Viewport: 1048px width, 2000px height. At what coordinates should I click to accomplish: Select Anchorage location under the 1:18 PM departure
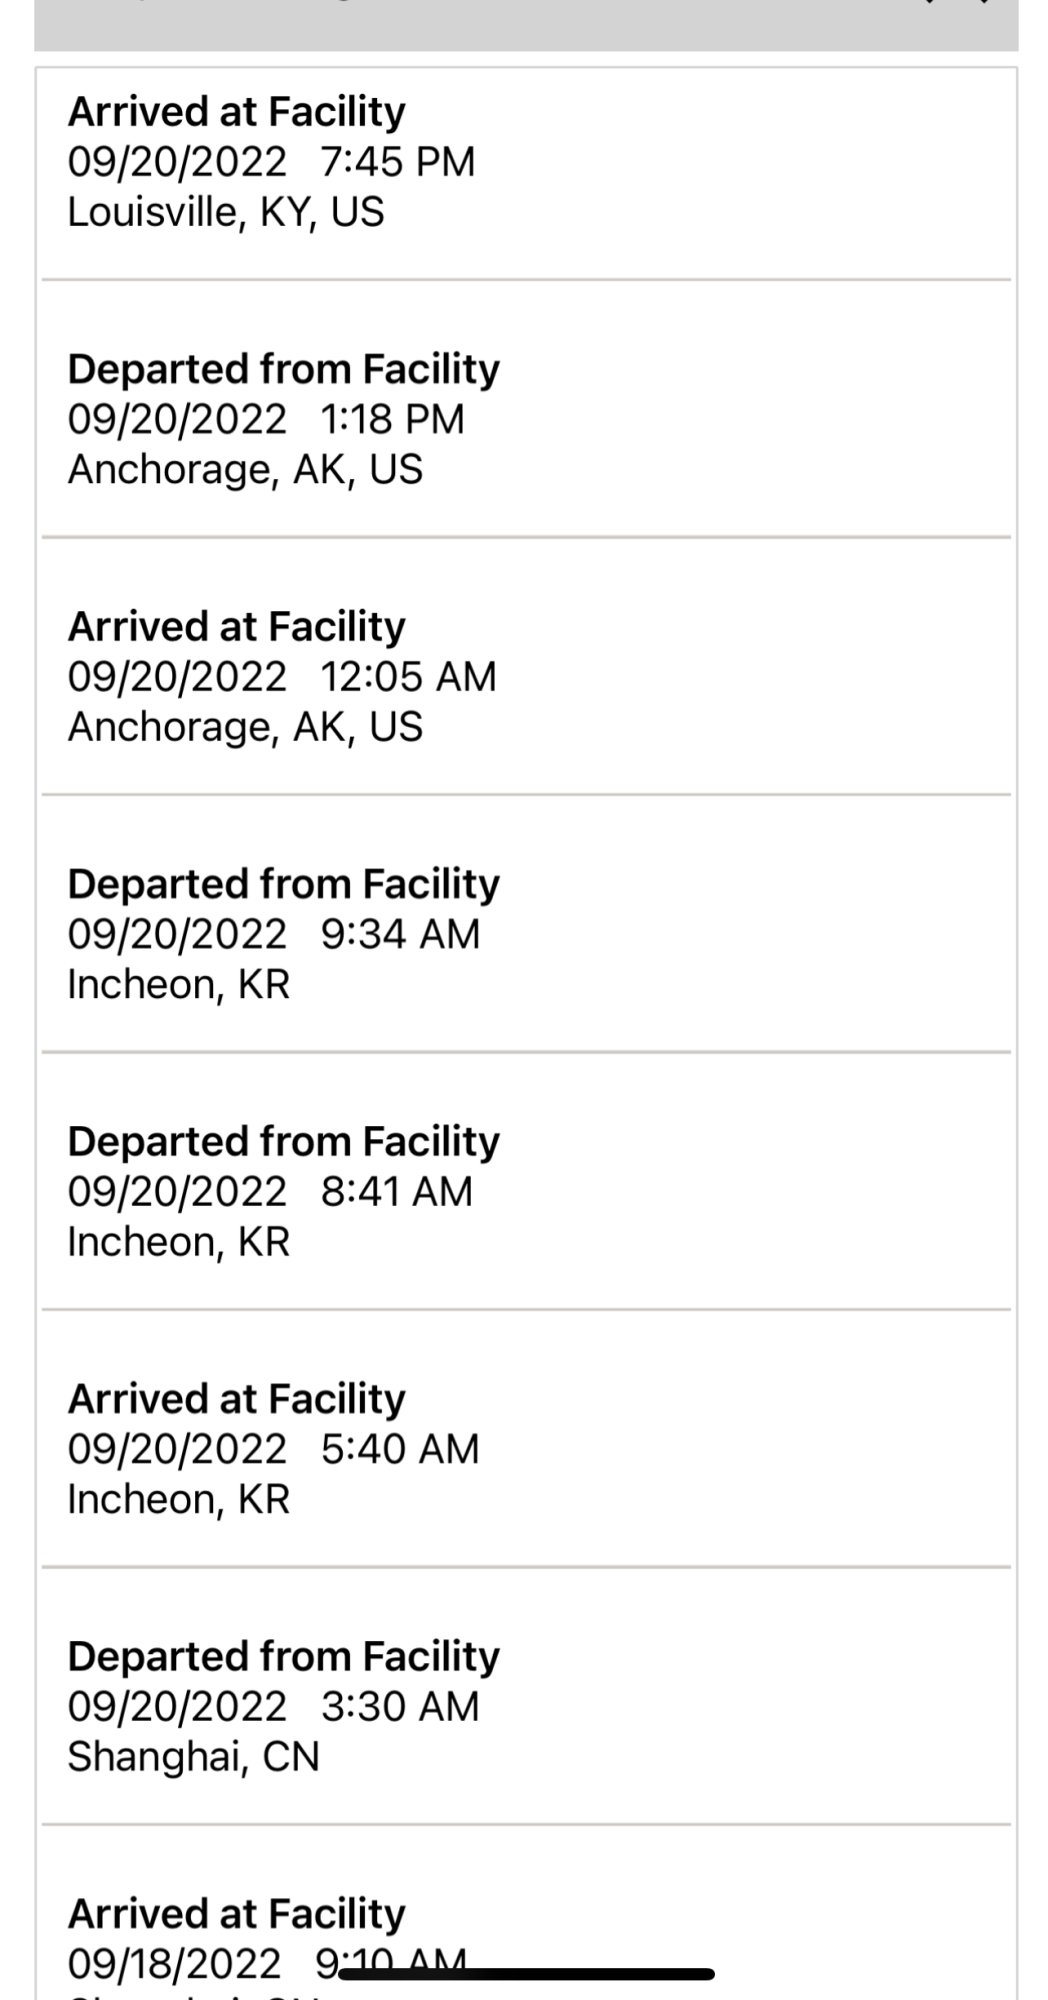pos(245,469)
